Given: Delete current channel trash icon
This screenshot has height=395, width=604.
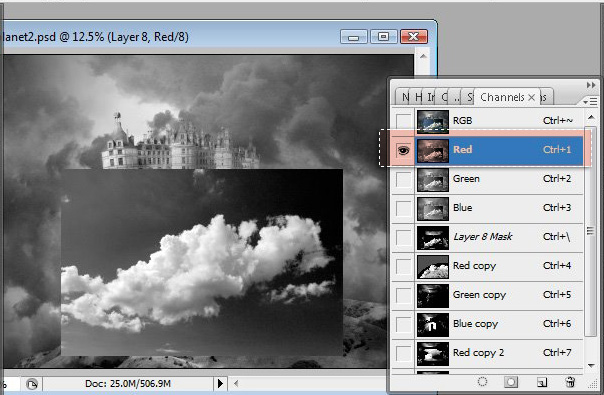Looking at the screenshot, I should pyautogui.click(x=570, y=382).
